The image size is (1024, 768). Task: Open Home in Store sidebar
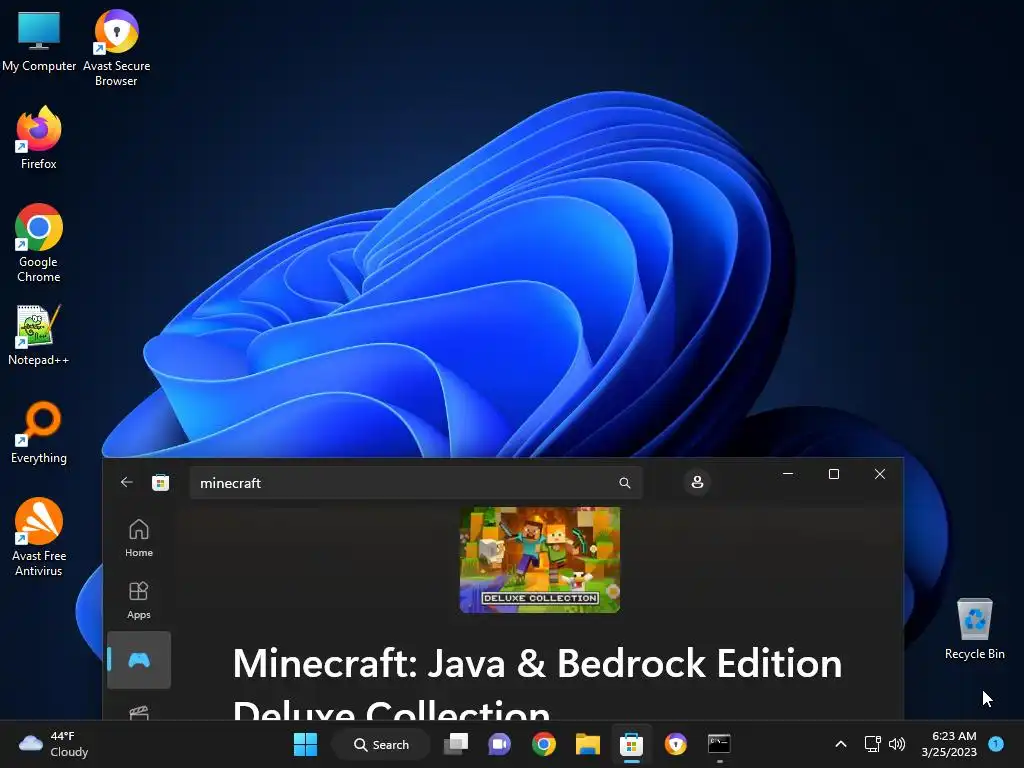tap(139, 538)
